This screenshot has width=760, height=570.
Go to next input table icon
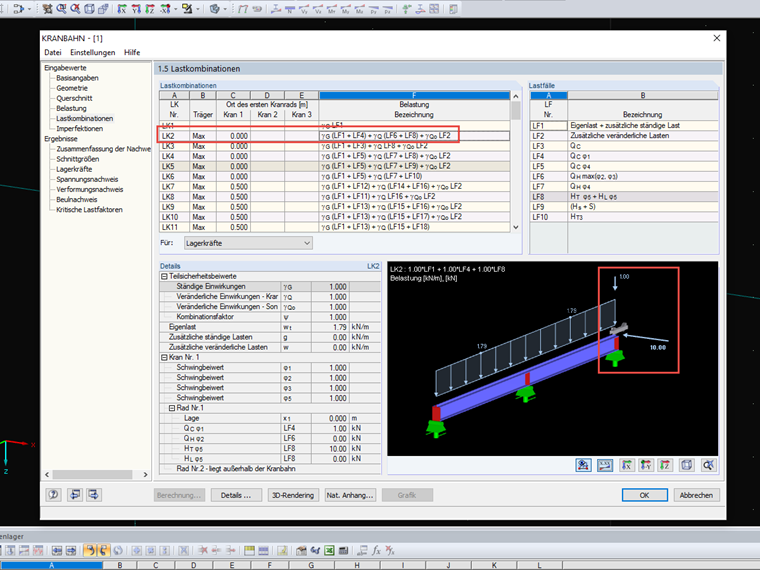(x=94, y=495)
